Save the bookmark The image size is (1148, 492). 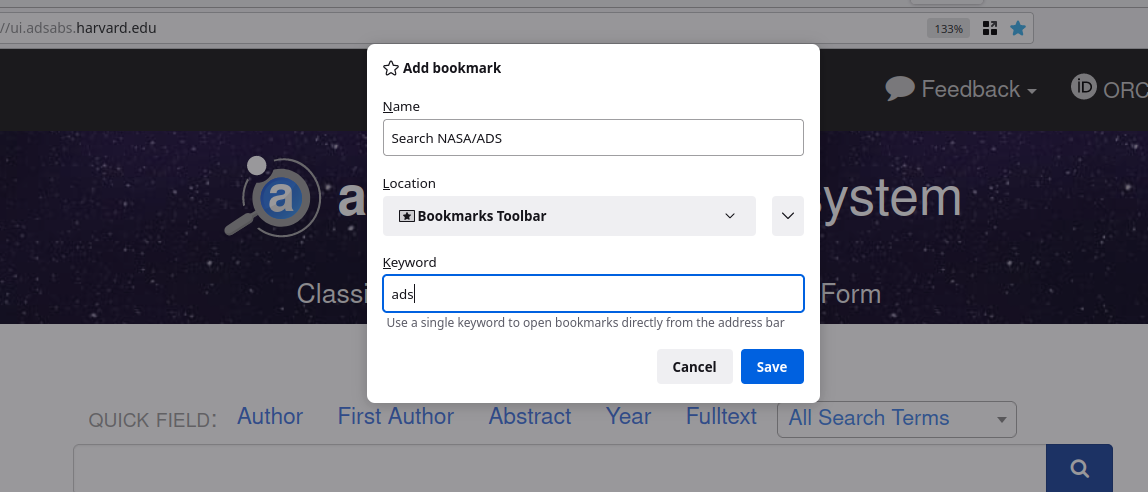coord(771,367)
